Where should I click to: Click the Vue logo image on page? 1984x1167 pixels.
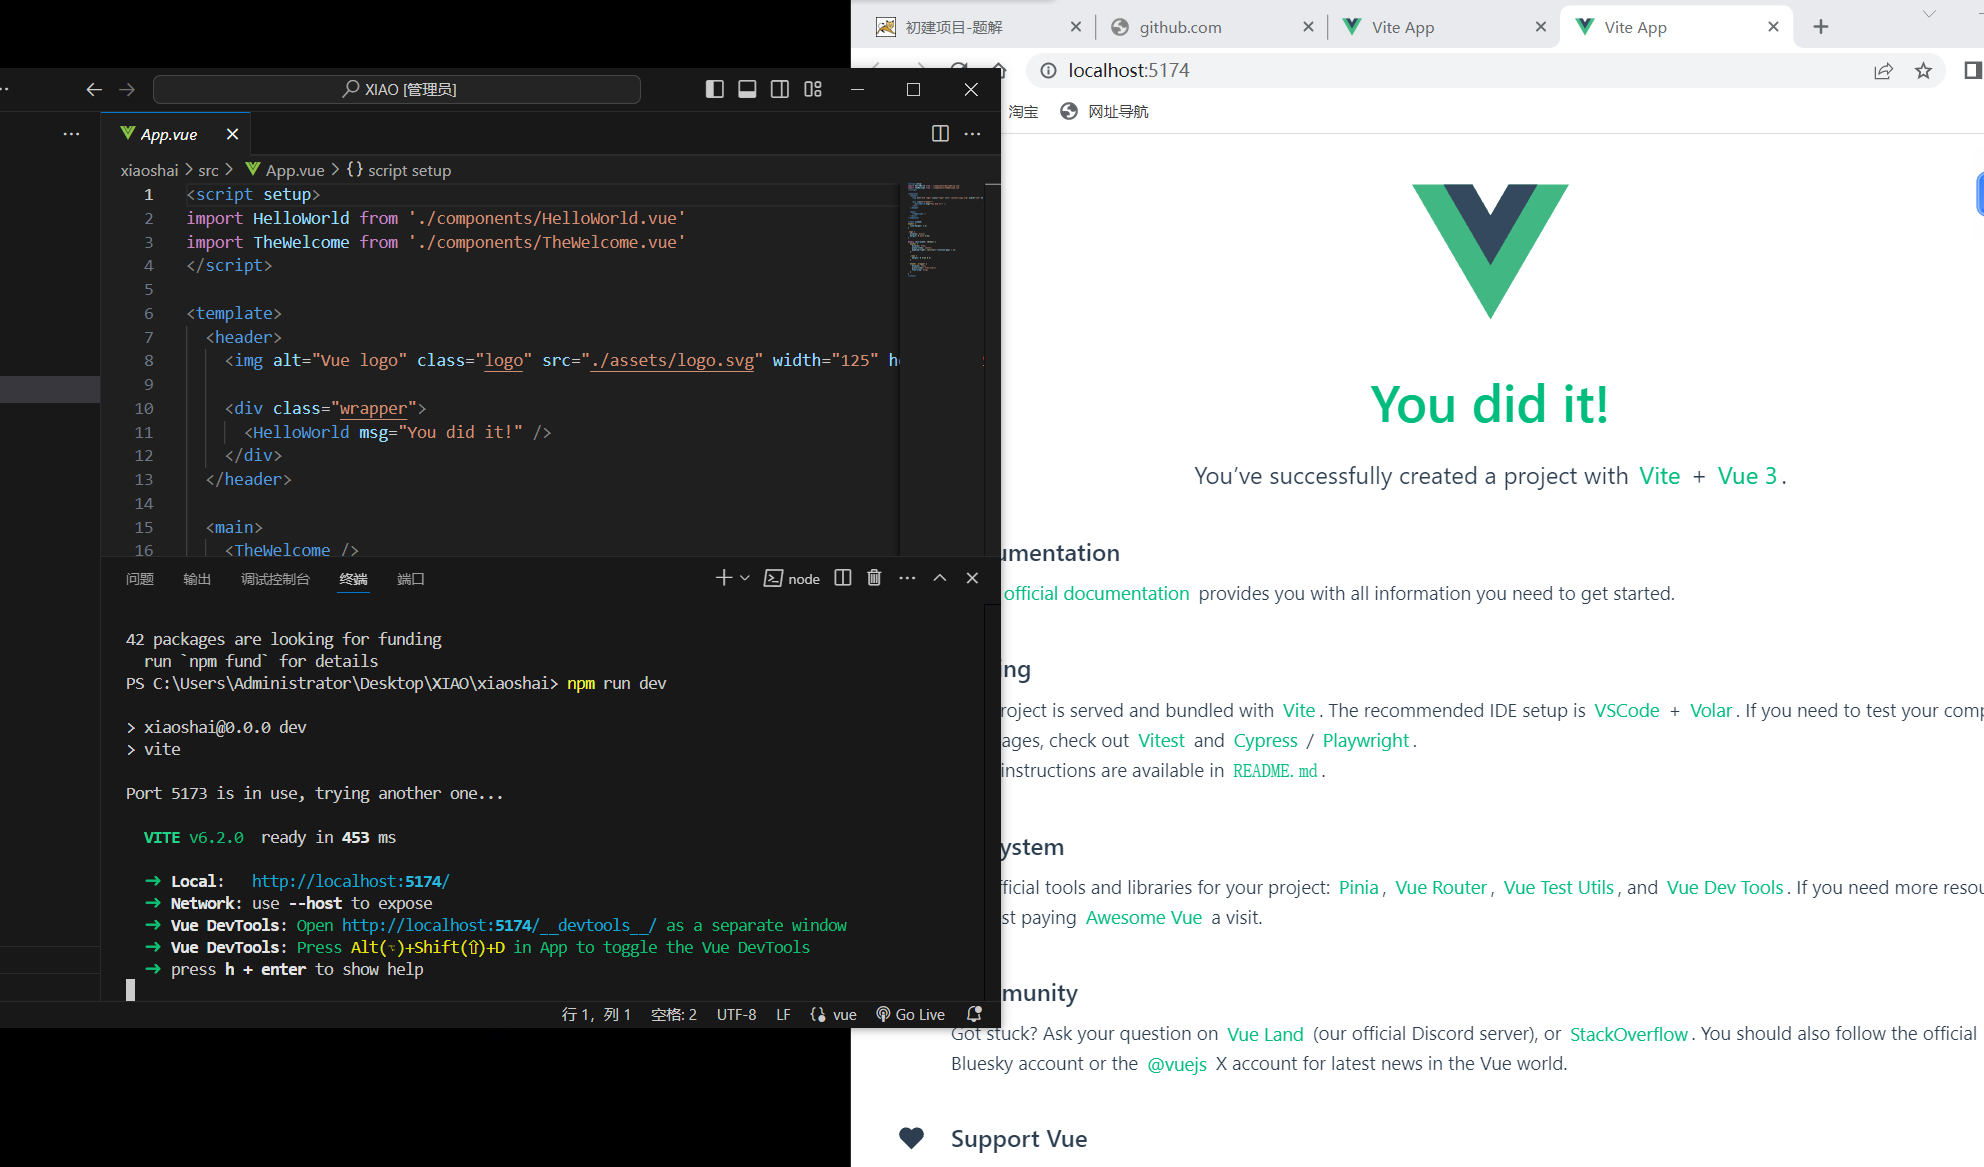1490,252
